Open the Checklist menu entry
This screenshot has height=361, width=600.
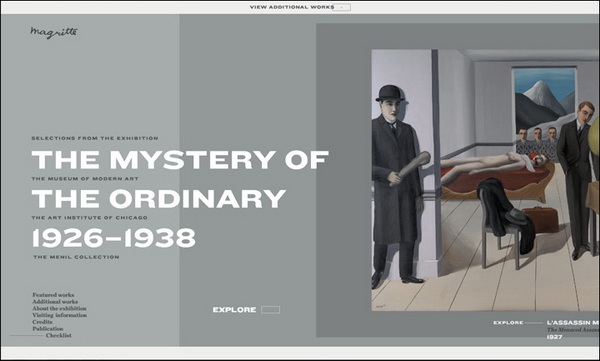click(x=59, y=335)
